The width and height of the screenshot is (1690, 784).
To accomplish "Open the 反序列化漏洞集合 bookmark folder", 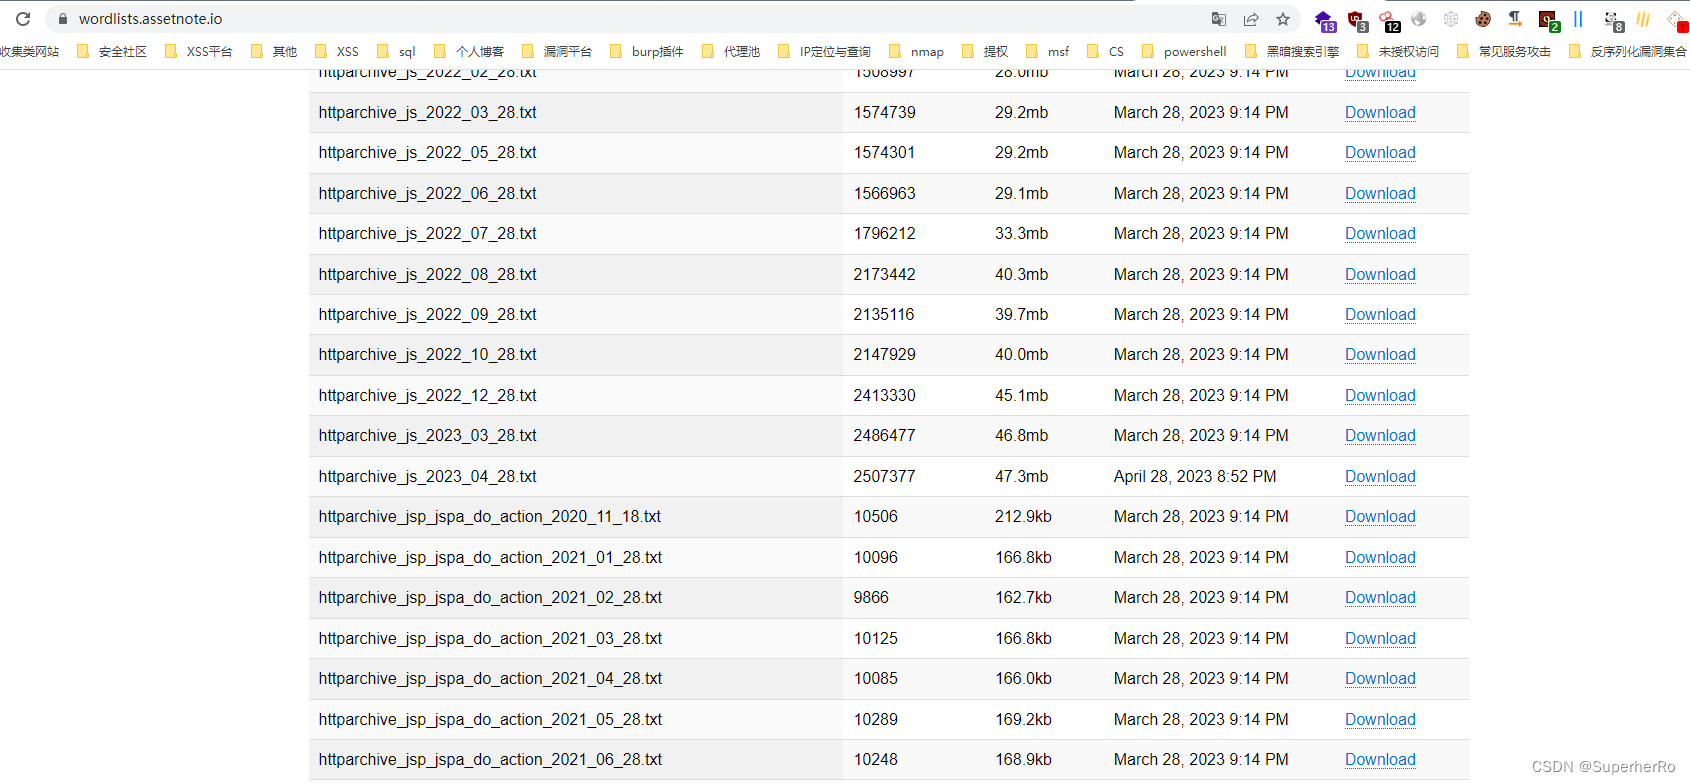I will (1628, 51).
